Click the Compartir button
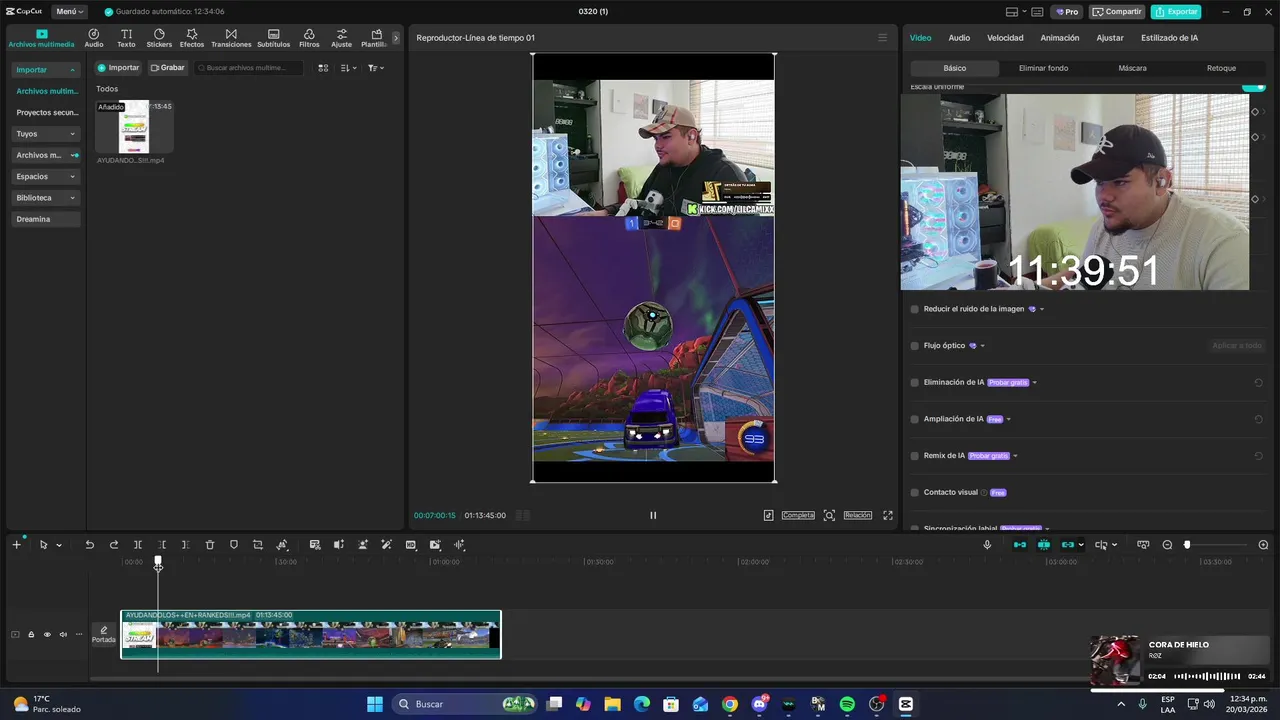 pyautogui.click(x=1117, y=12)
